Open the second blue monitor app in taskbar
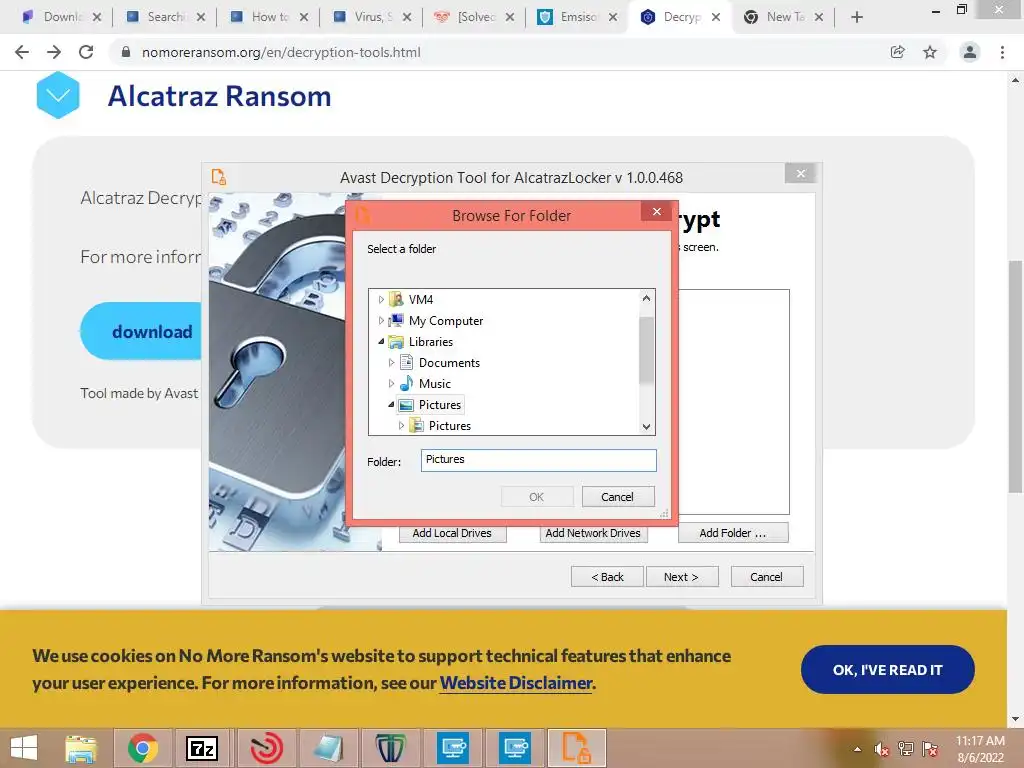This screenshot has width=1024, height=768. tap(515, 748)
